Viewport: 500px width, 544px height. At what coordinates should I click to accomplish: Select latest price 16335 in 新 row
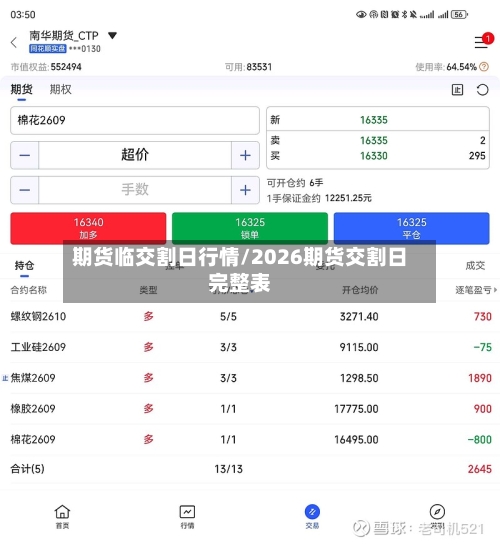point(374,120)
